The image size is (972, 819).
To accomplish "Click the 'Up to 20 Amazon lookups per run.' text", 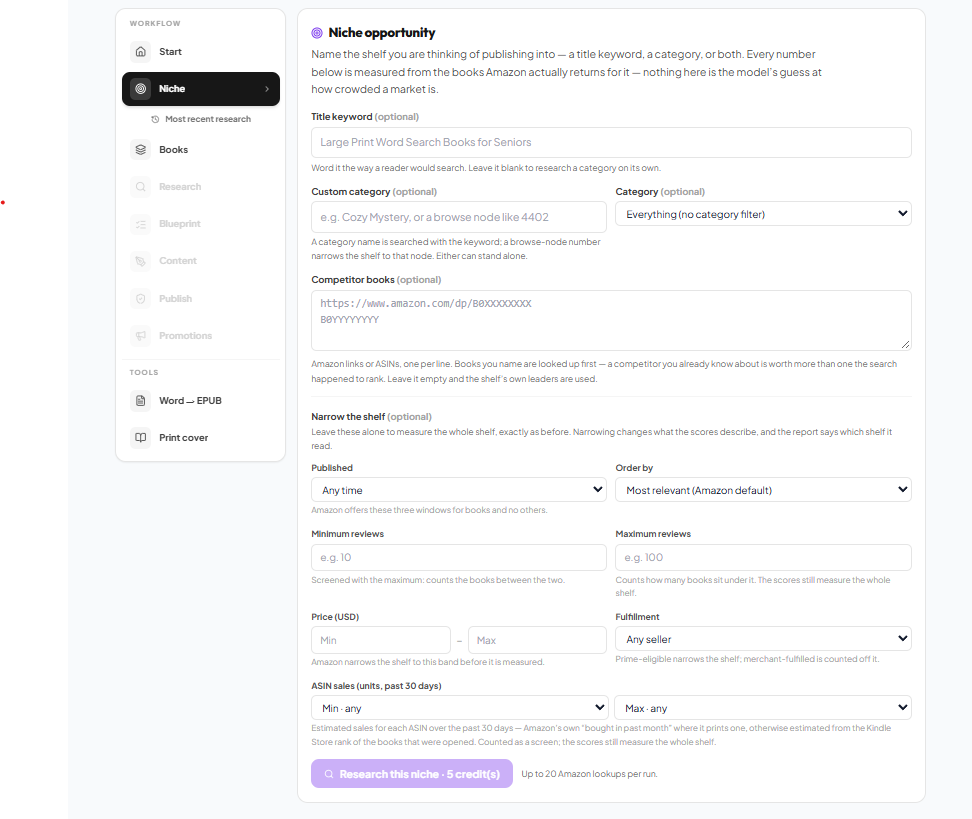I will pyautogui.click(x=589, y=774).
